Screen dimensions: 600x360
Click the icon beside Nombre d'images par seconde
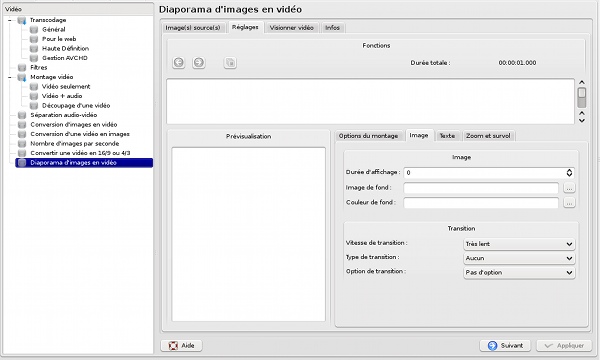tap(22, 144)
